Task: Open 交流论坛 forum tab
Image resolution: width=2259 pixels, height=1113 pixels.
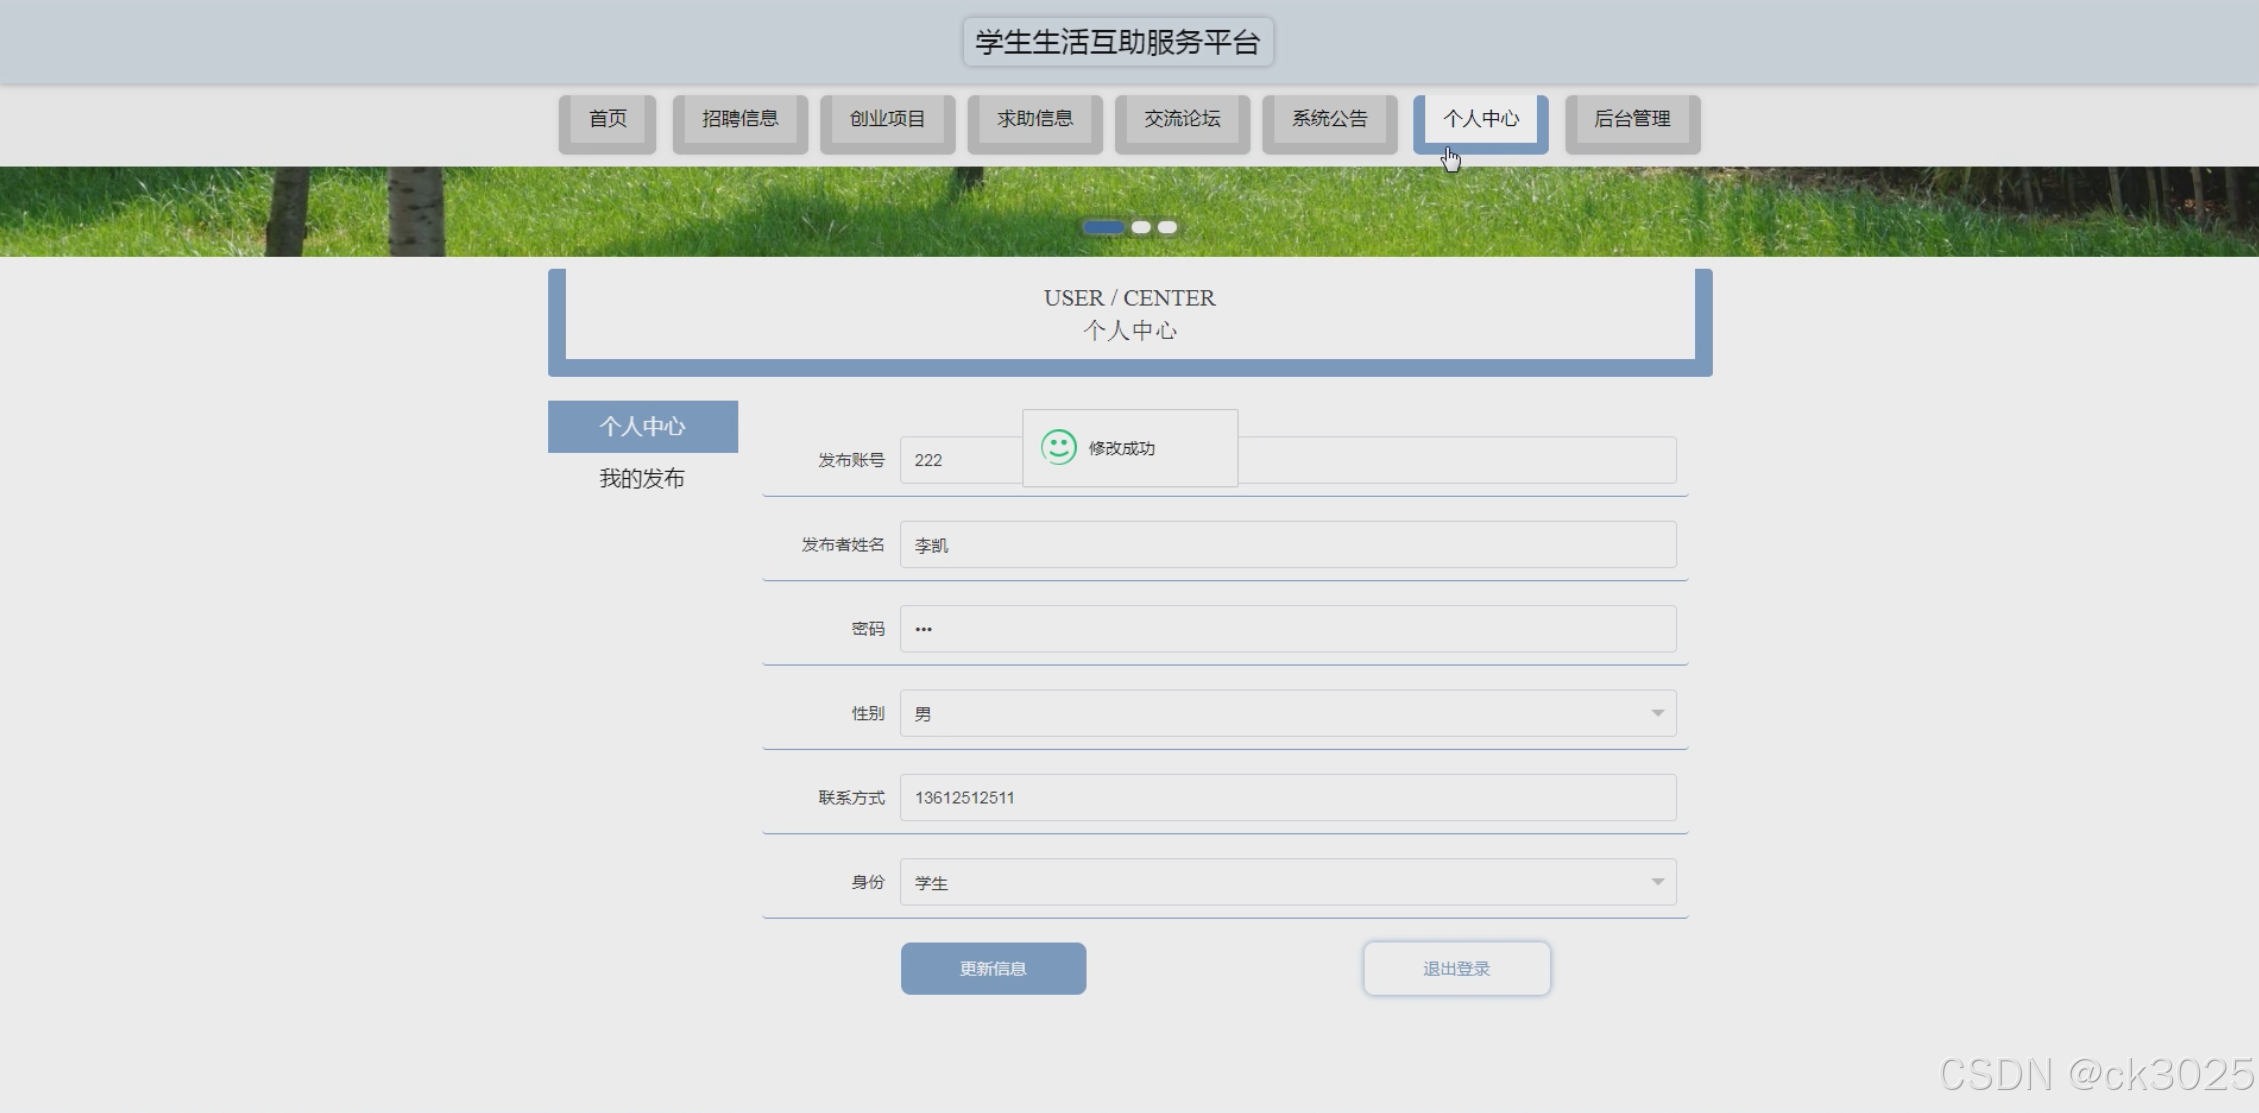Action: pos(1182,119)
